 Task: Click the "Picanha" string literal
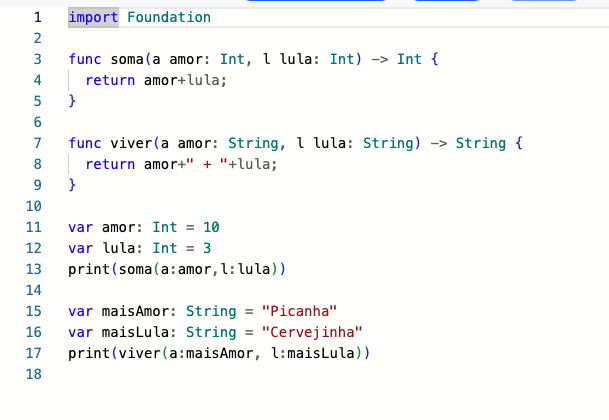(x=299, y=311)
